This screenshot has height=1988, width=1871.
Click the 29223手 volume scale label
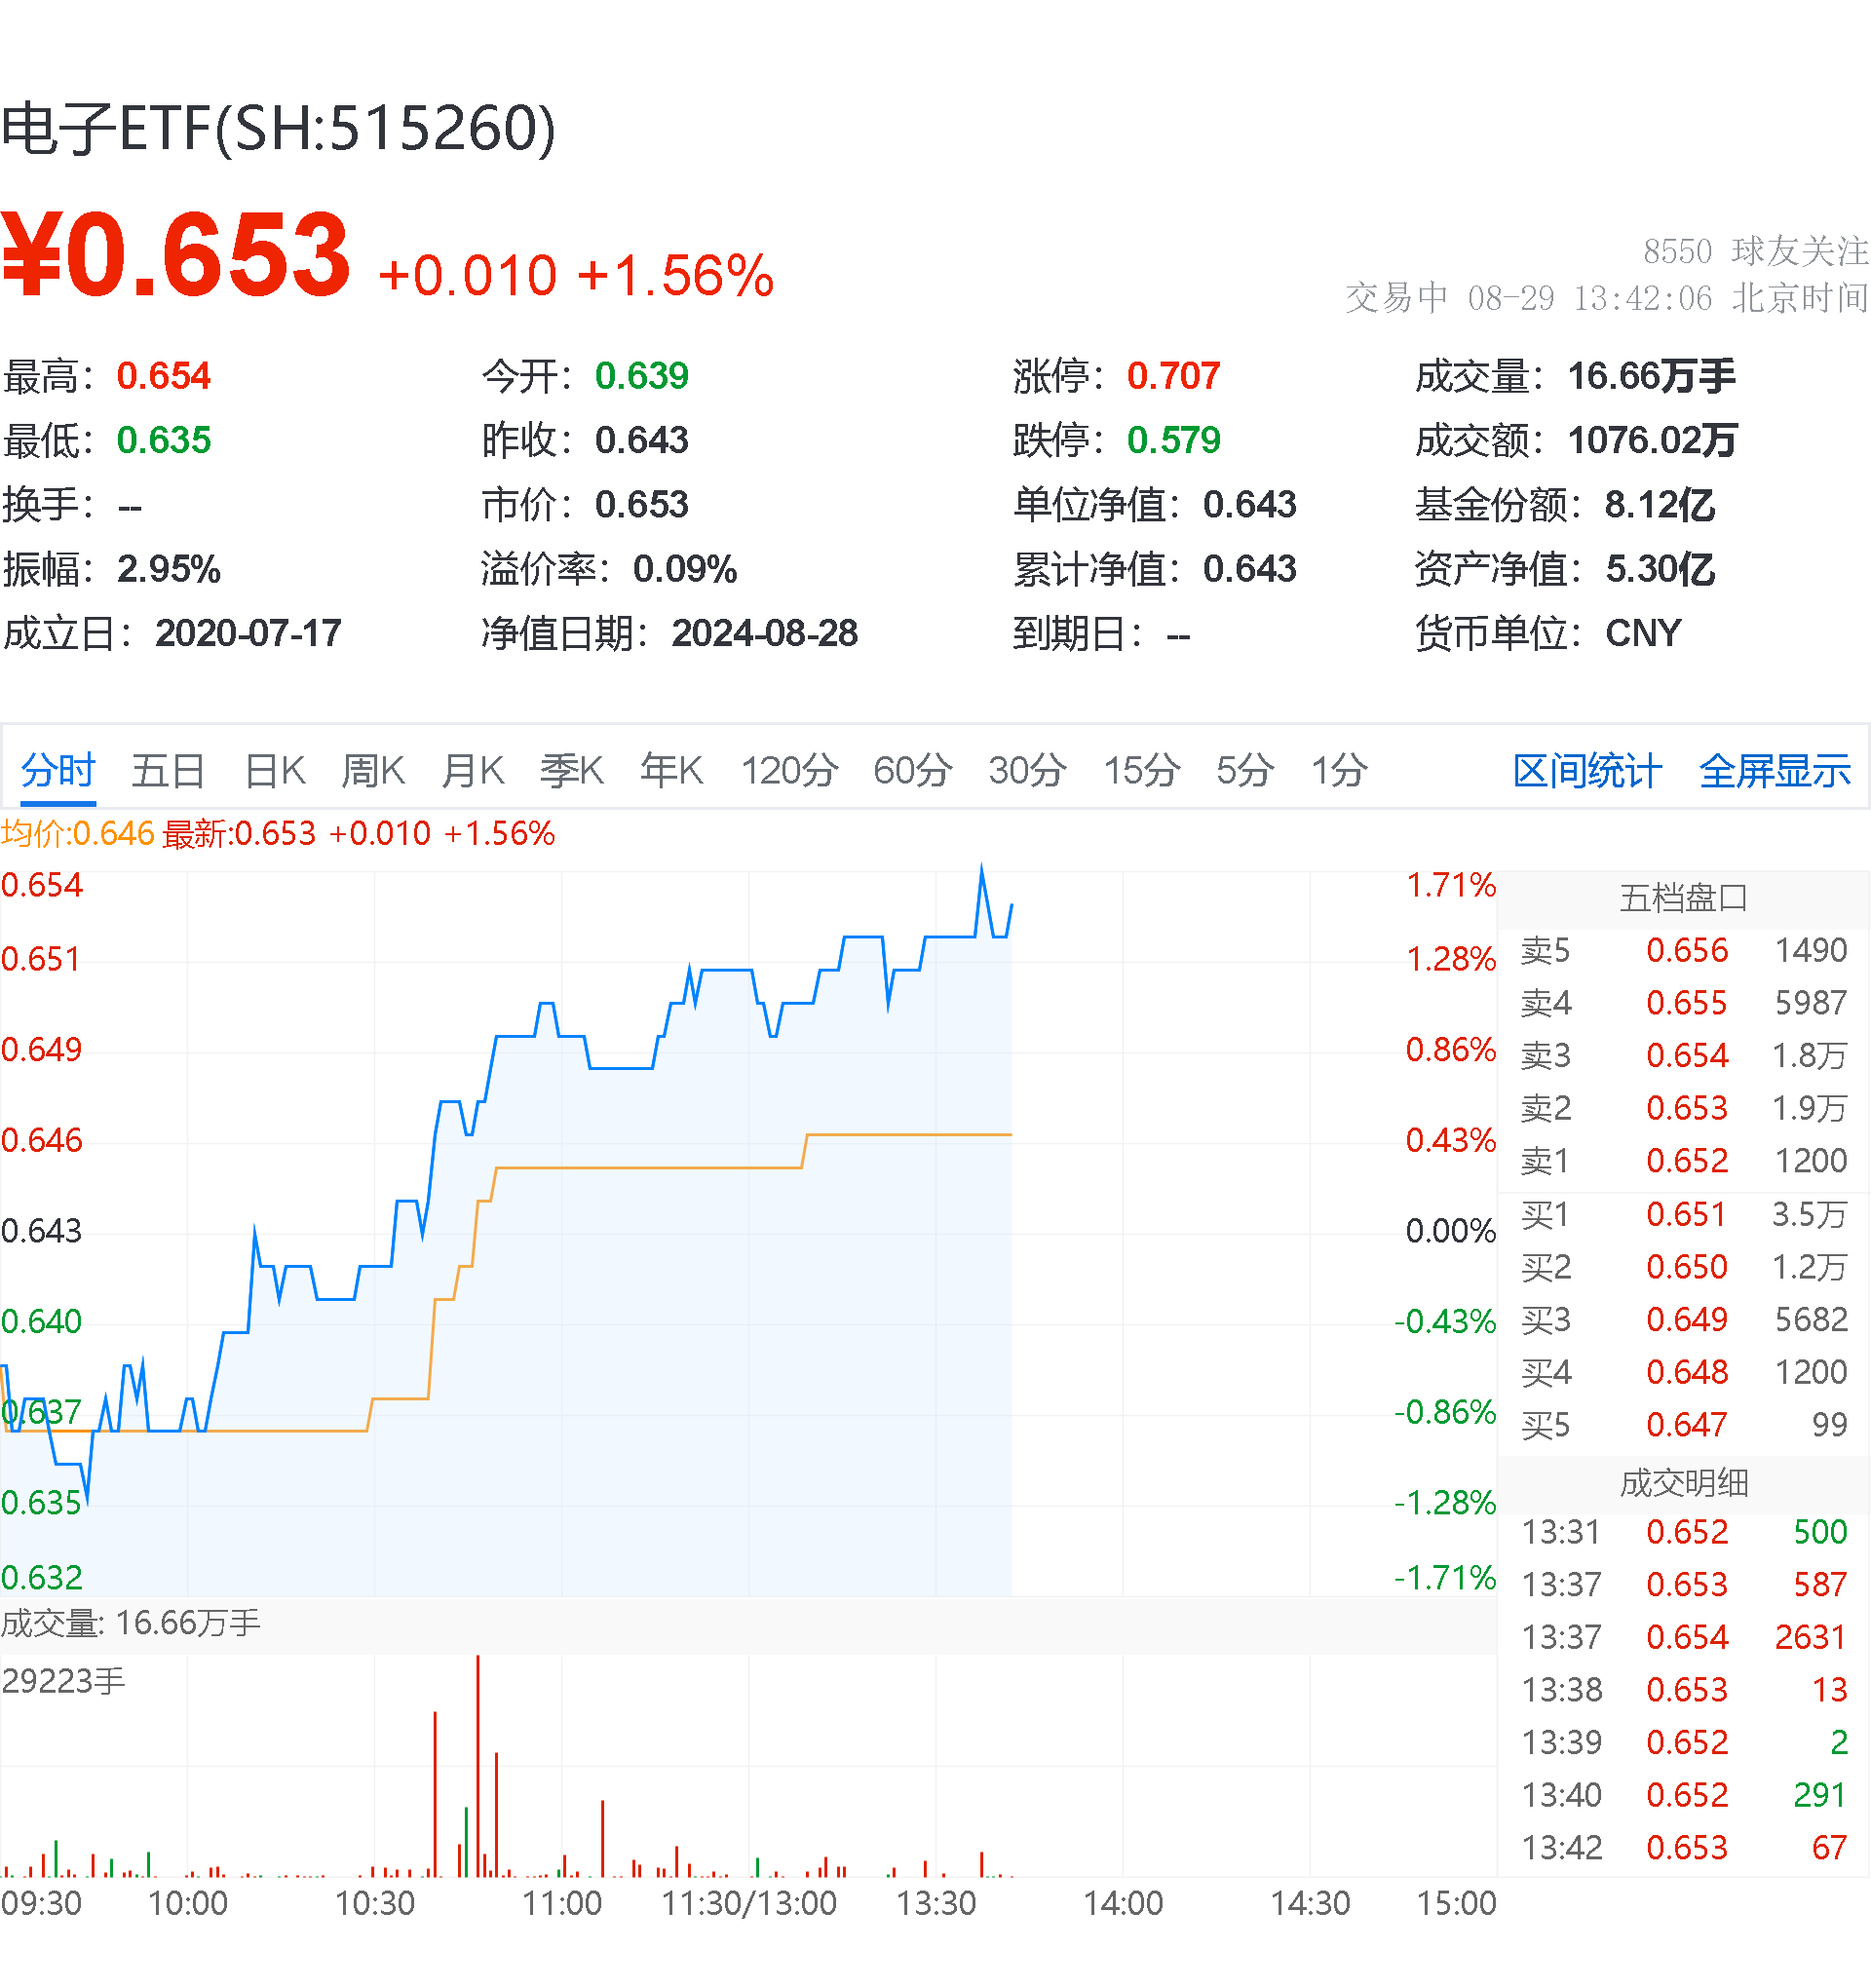[63, 1681]
